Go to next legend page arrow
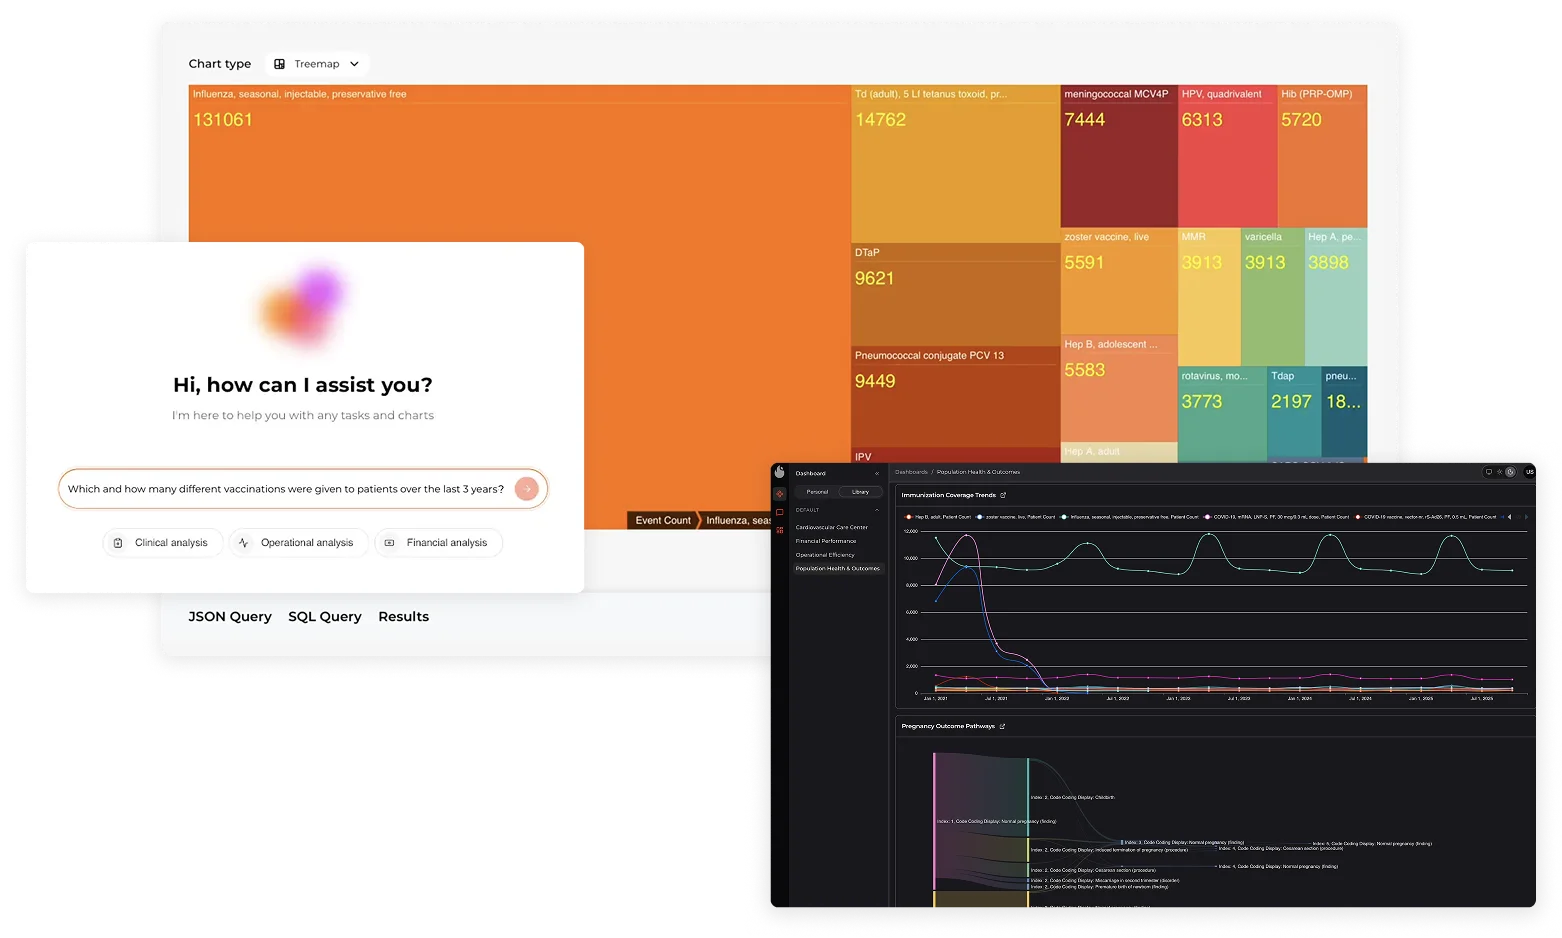This screenshot has width=1562, height=938. pyautogui.click(x=1524, y=517)
